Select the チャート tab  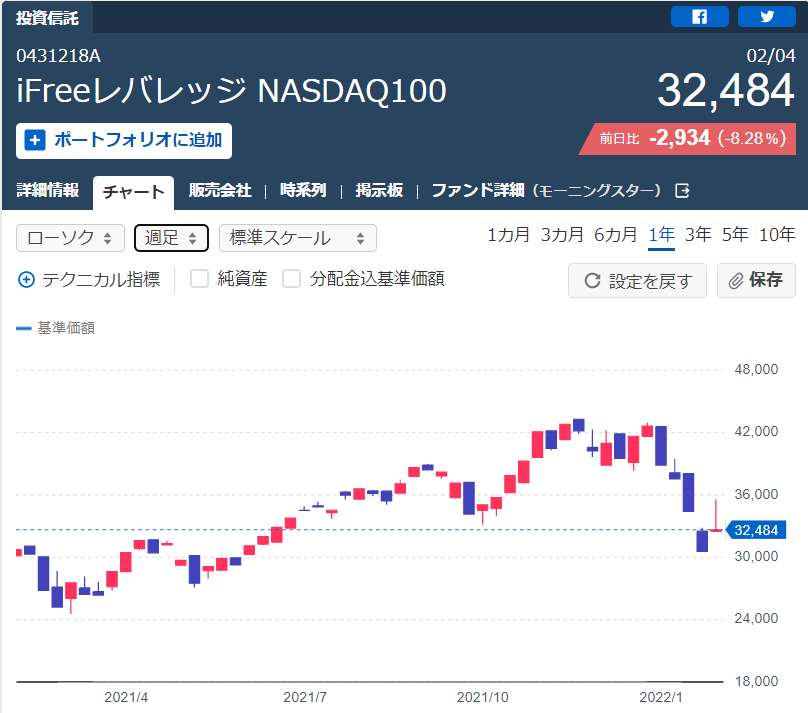click(133, 192)
